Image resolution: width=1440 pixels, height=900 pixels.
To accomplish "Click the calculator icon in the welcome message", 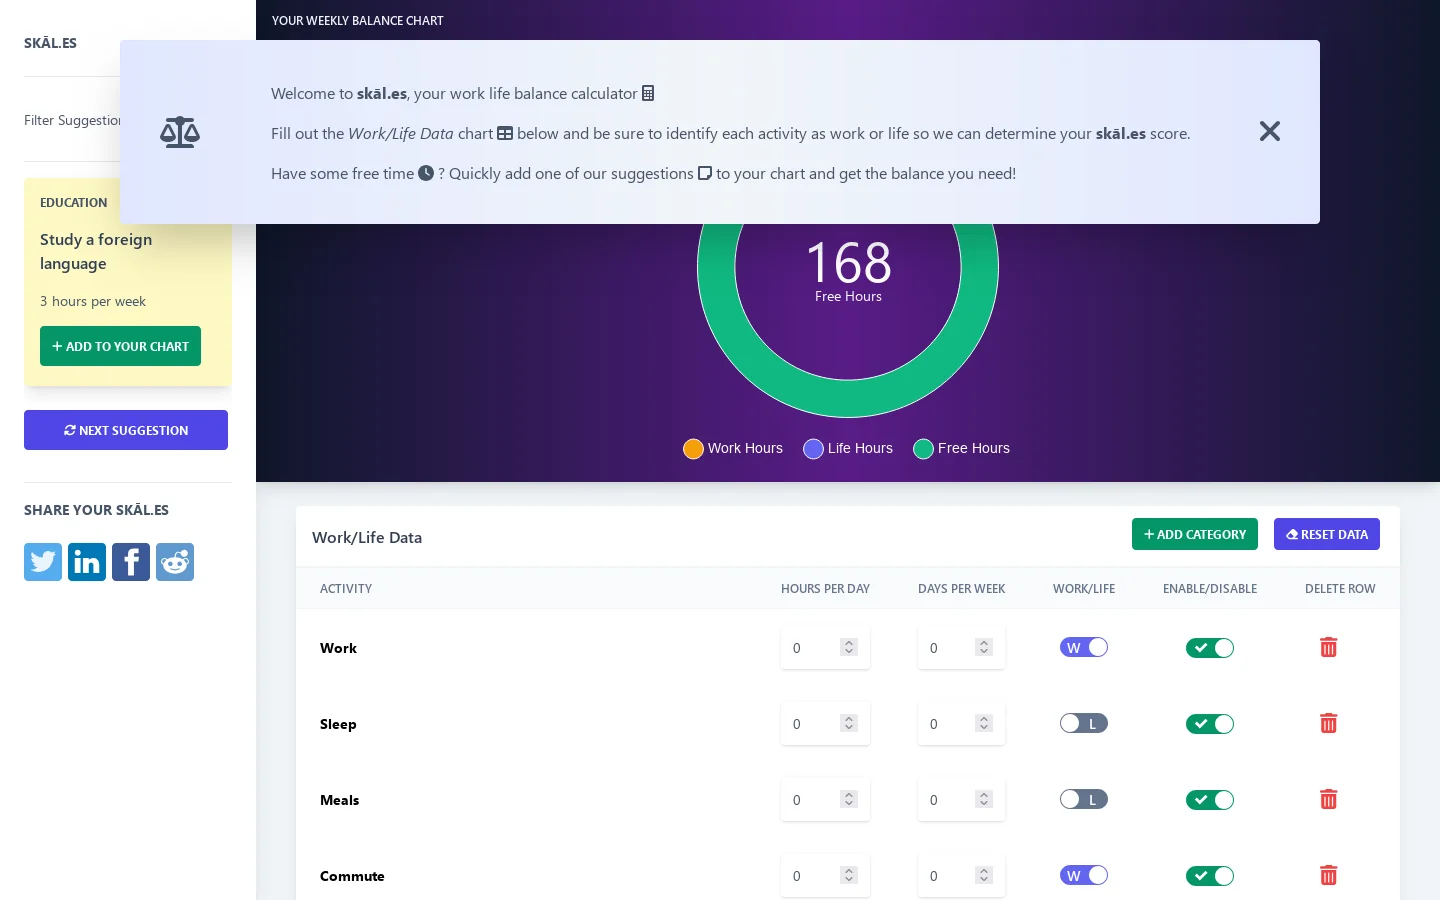I will coord(648,93).
